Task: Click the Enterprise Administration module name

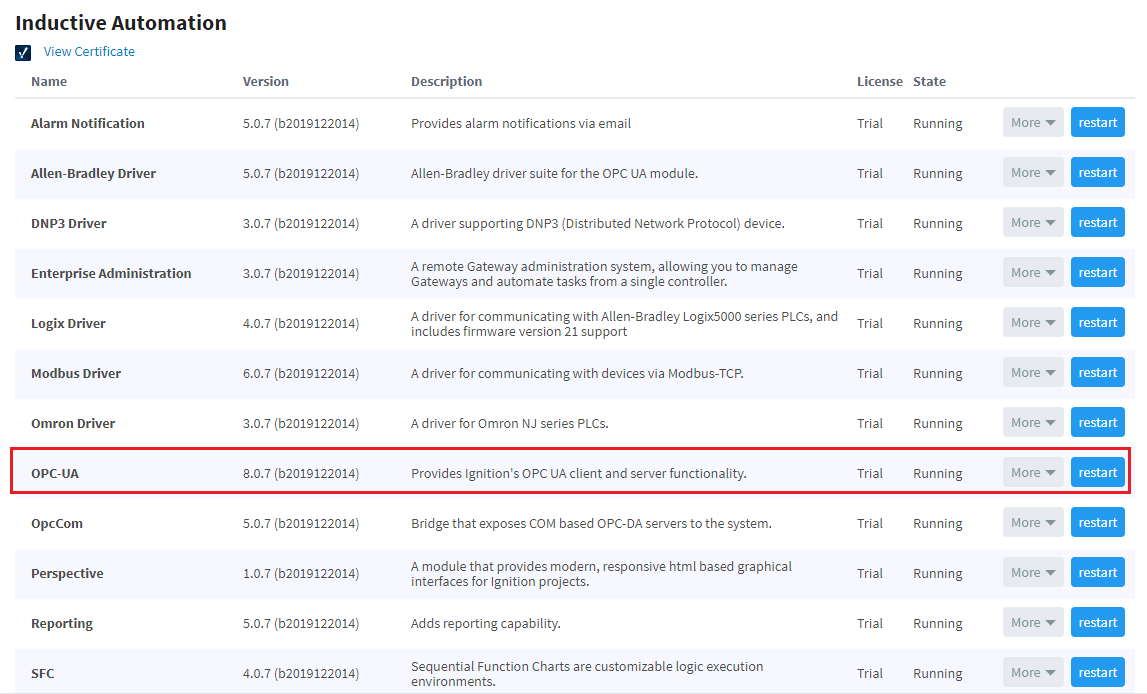Action: pos(111,274)
